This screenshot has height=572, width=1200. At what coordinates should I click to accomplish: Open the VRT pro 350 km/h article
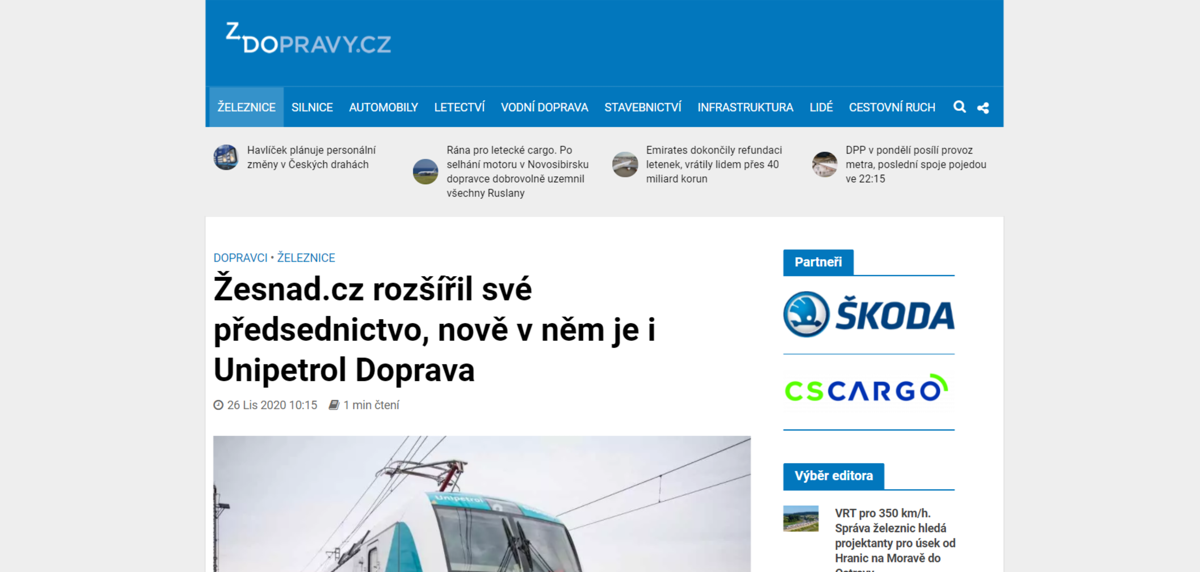(x=895, y=540)
